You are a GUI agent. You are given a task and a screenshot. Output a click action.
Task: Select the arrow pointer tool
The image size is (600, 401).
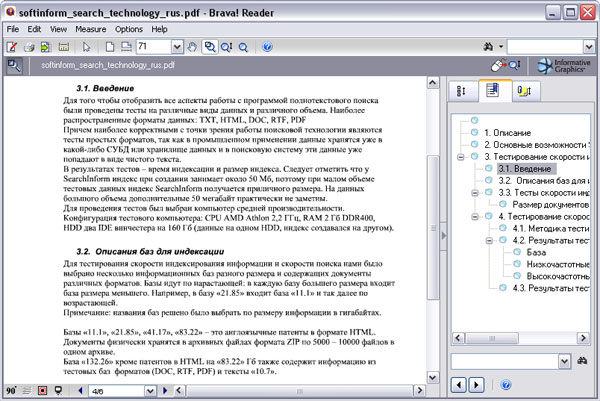87,47
